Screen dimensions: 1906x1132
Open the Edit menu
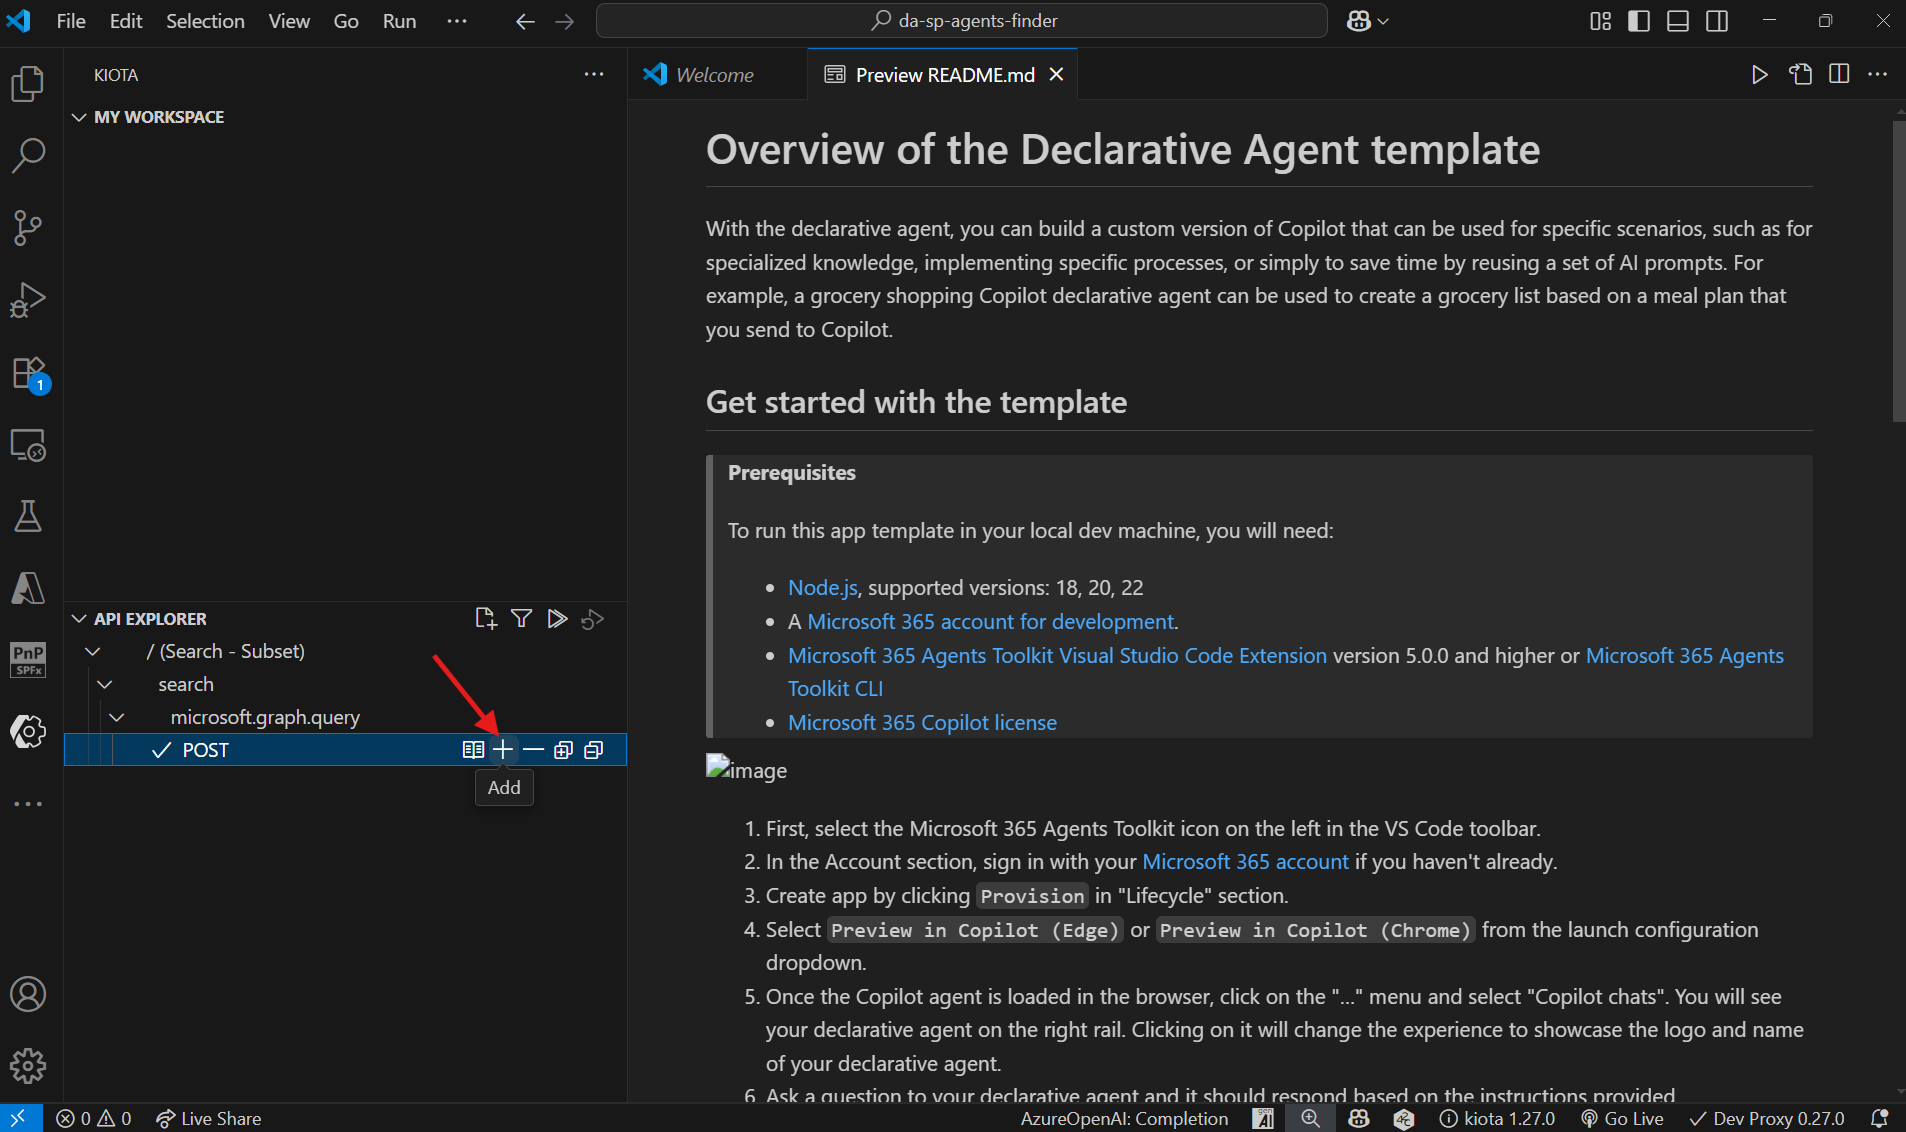click(126, 21)
